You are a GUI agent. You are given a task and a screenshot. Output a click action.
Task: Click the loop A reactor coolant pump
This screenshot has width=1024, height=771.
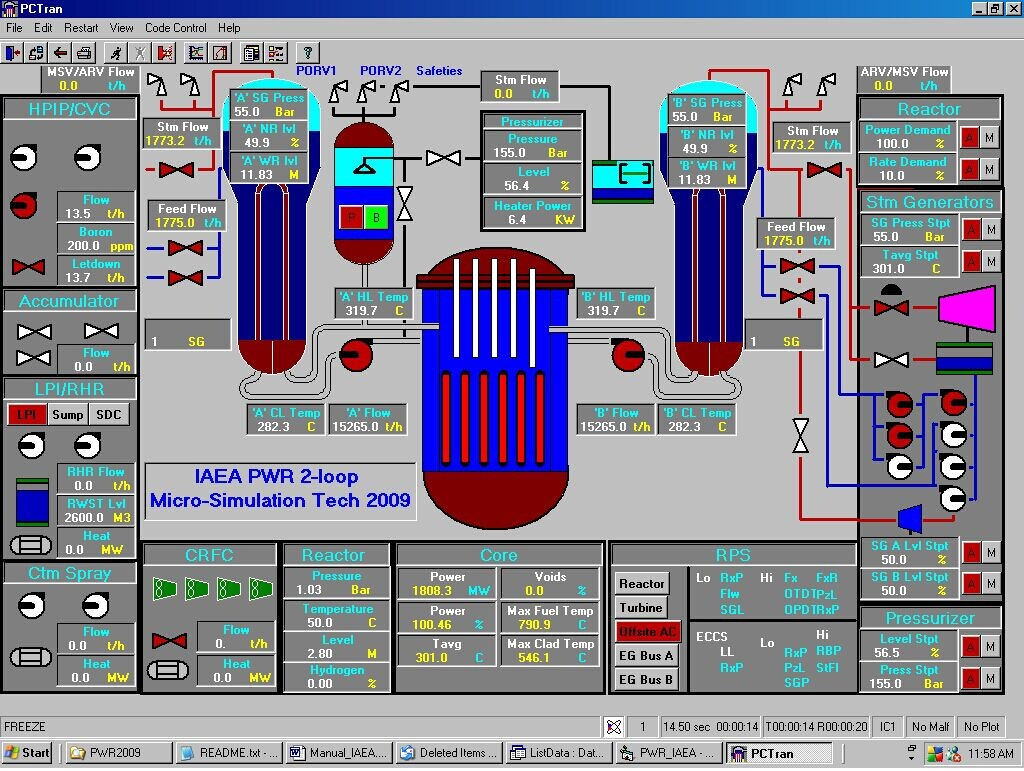[x=354, y=353]
